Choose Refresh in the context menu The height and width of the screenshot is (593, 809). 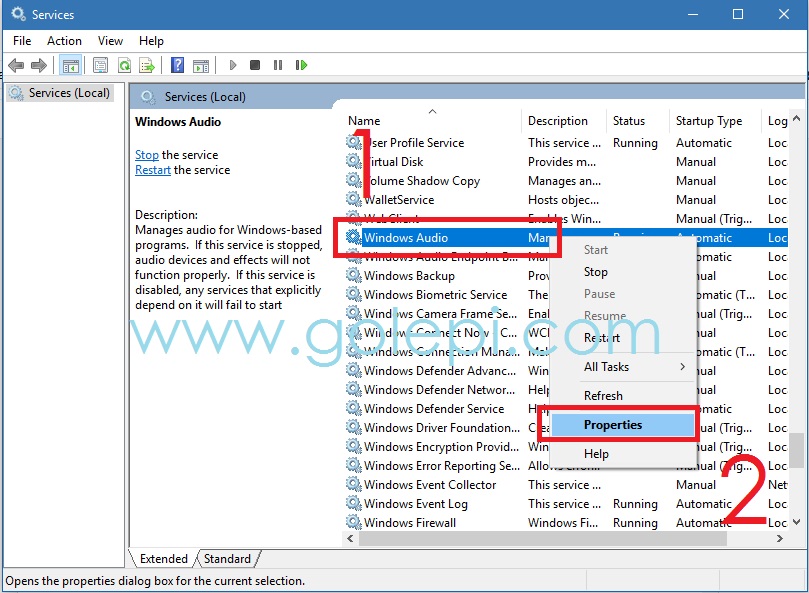tap(623, 395)
